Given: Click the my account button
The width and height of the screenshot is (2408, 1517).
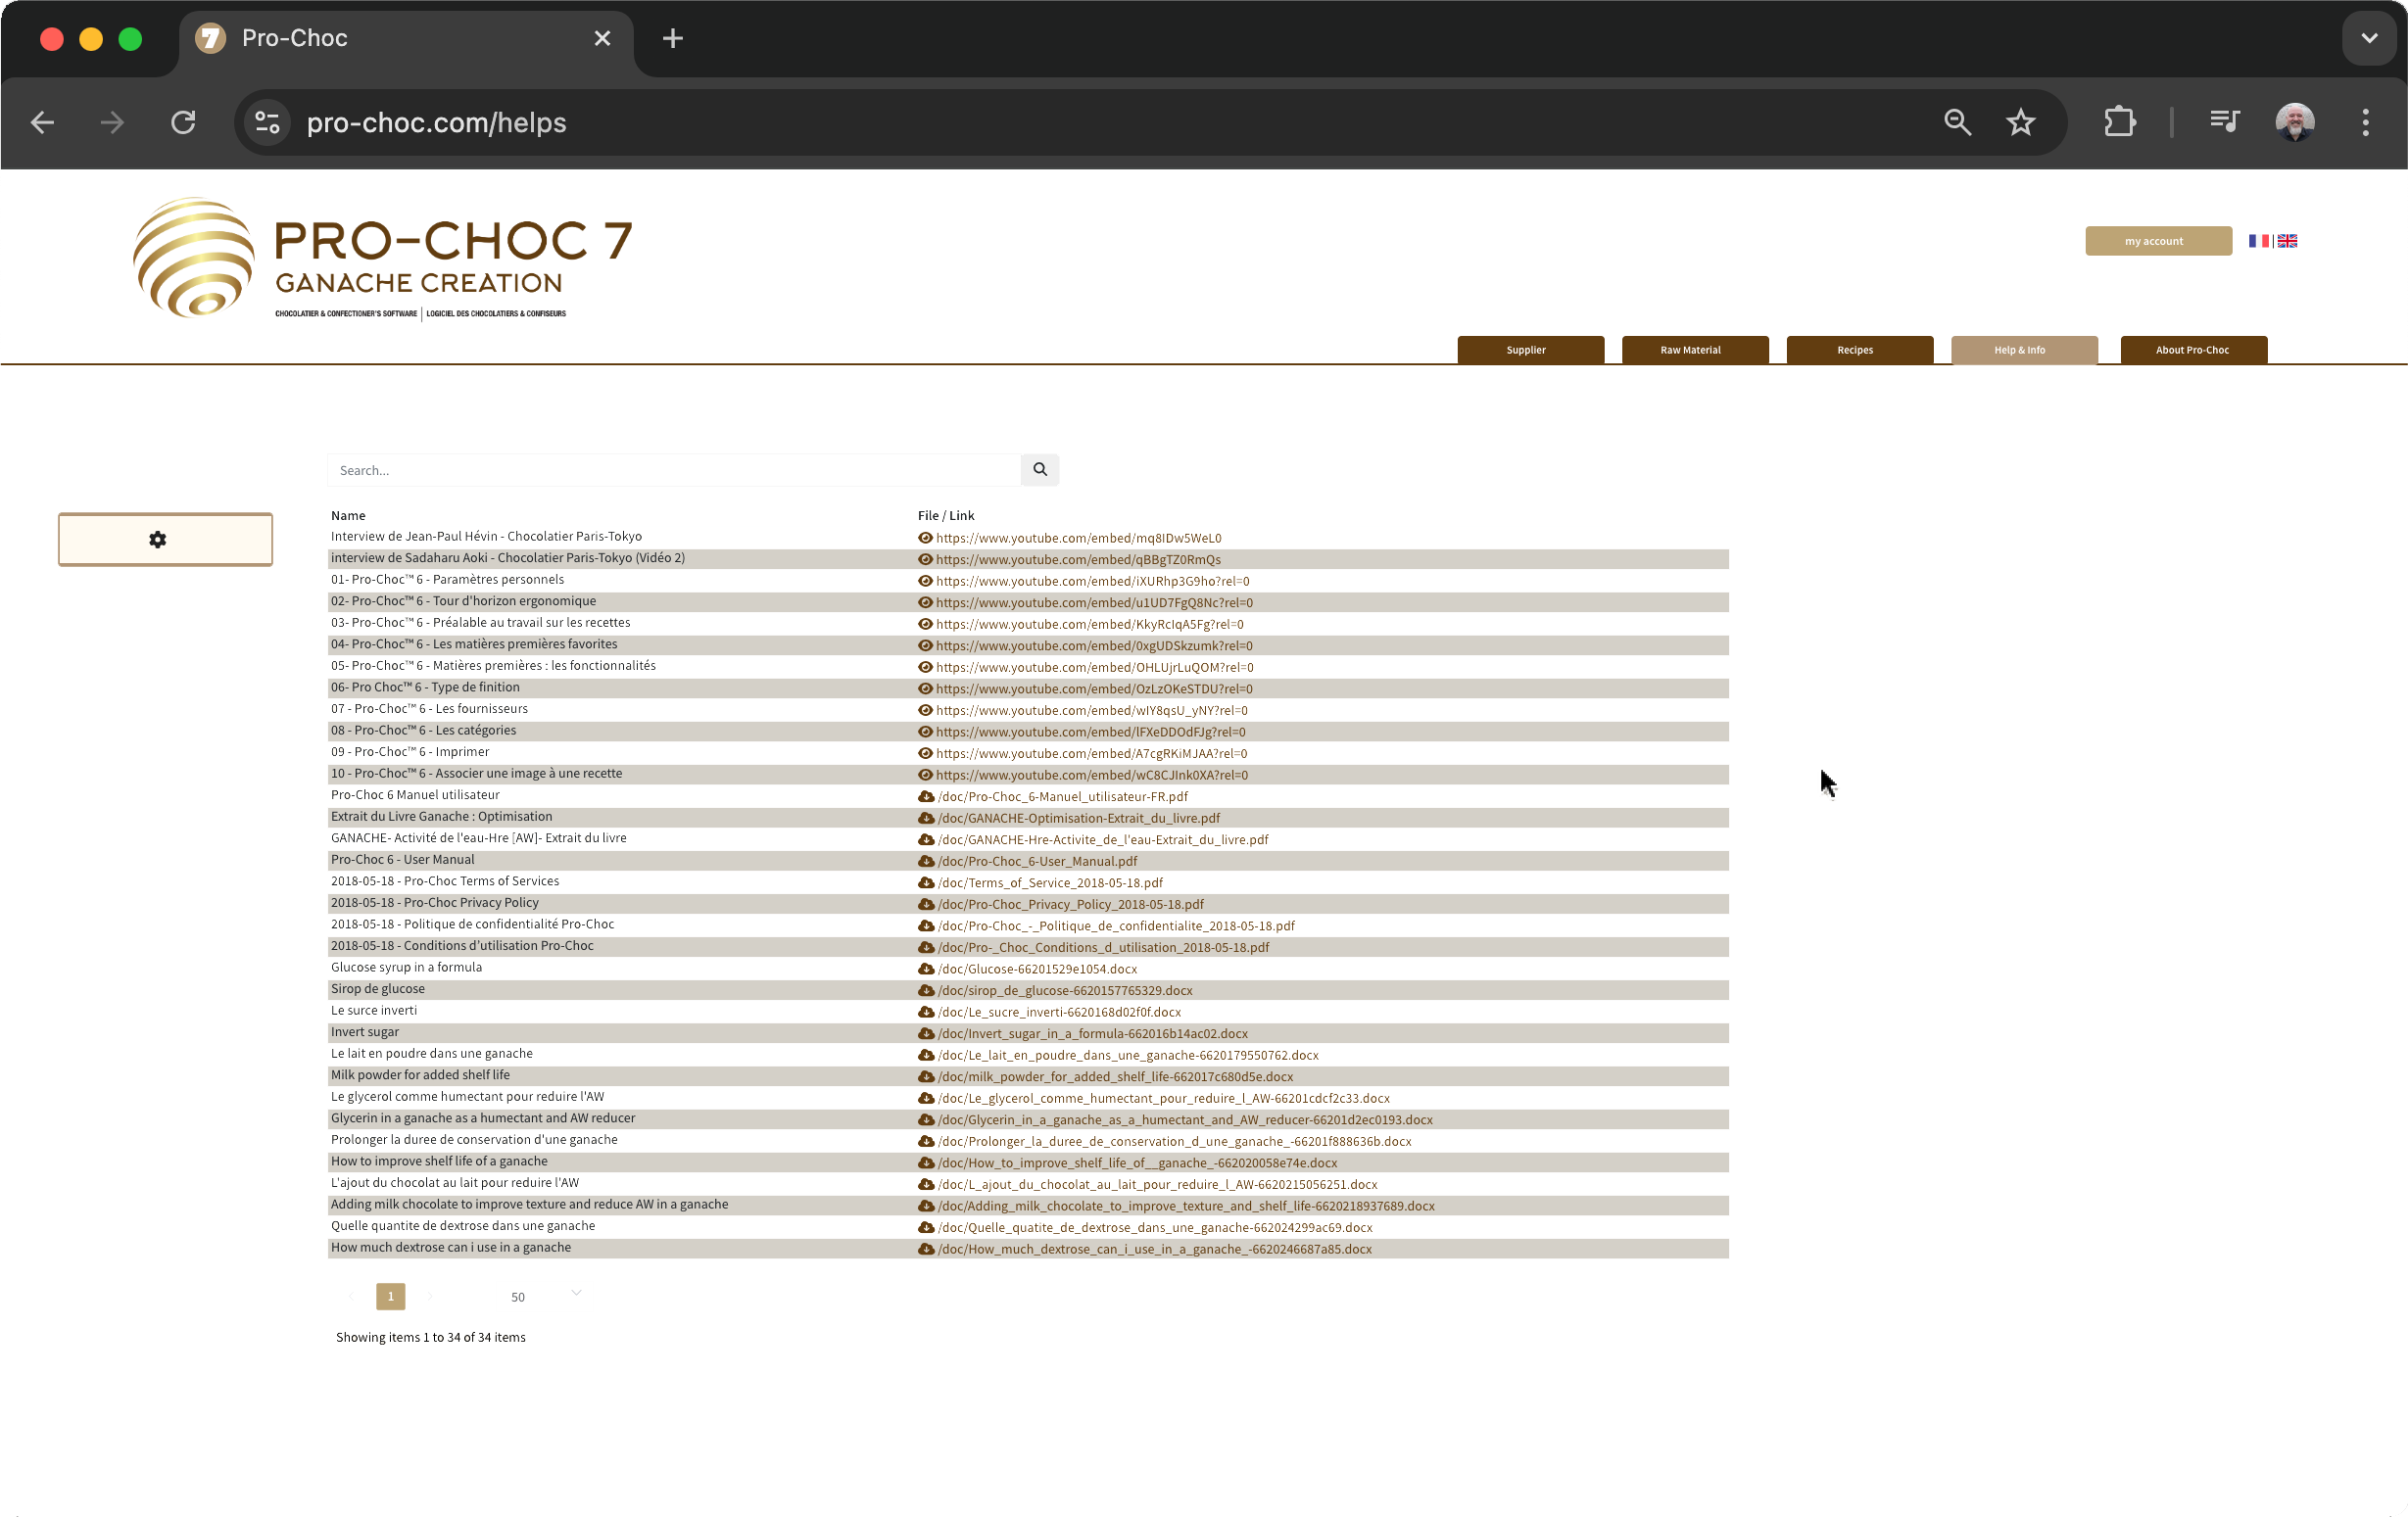Looking at the screenshot, I should pos(2157,241).
